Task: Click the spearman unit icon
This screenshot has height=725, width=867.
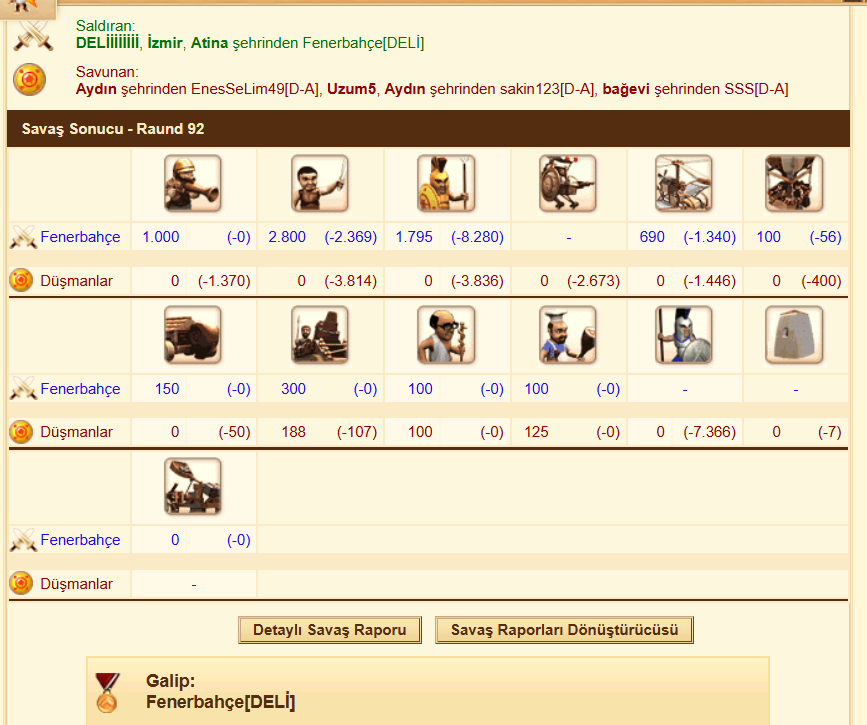Action: click(x=684, y=335)
